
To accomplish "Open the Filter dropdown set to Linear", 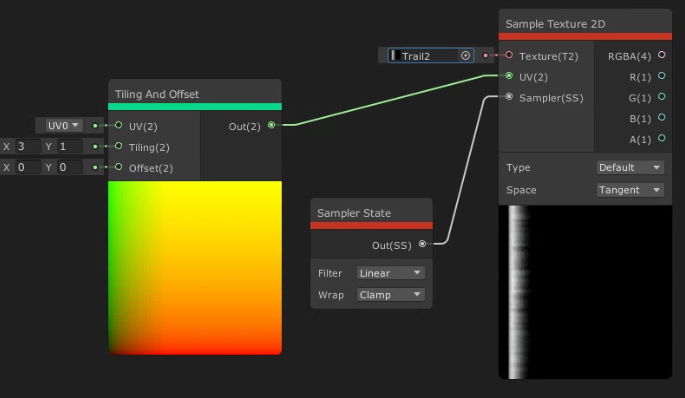I will [391, 273].
